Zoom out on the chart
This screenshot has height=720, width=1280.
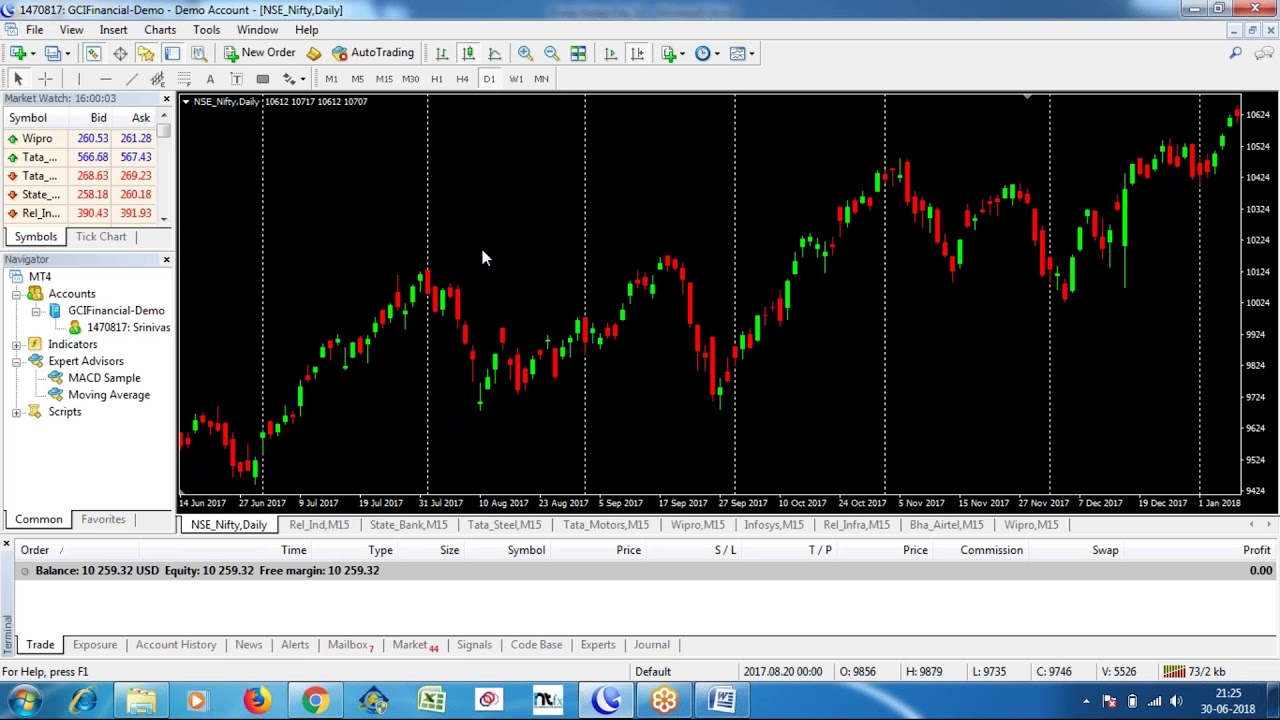tap(551, 53)
